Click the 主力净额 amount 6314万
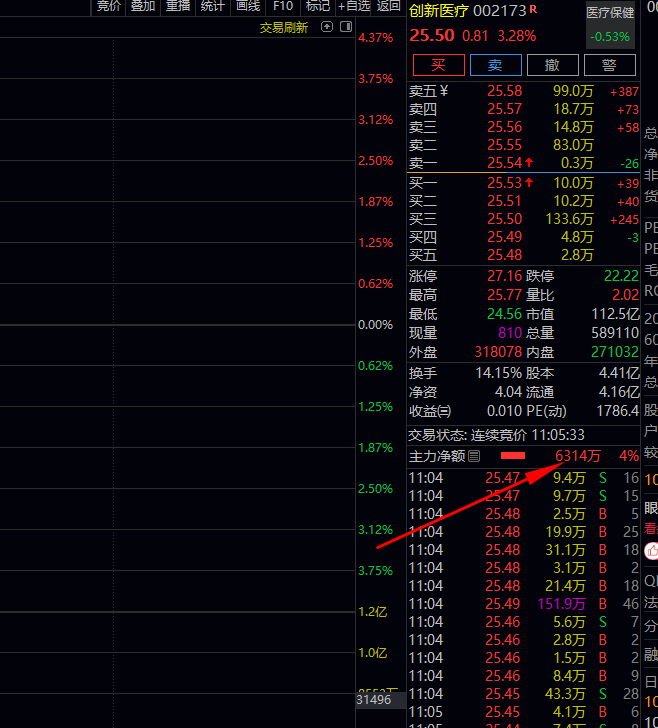Image resolution: width=658 pixels, height=728 pixels. 578,456
